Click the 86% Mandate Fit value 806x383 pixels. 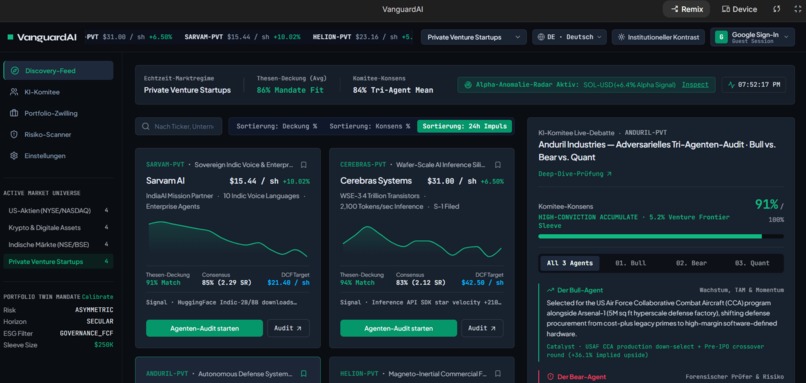pos(290,90)
